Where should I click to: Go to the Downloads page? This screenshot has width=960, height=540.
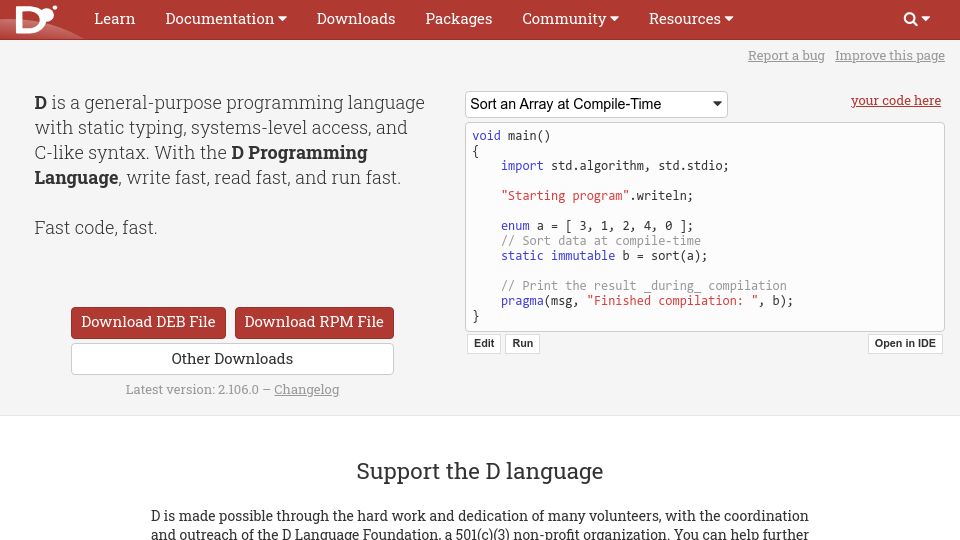(x=356, y=19)
